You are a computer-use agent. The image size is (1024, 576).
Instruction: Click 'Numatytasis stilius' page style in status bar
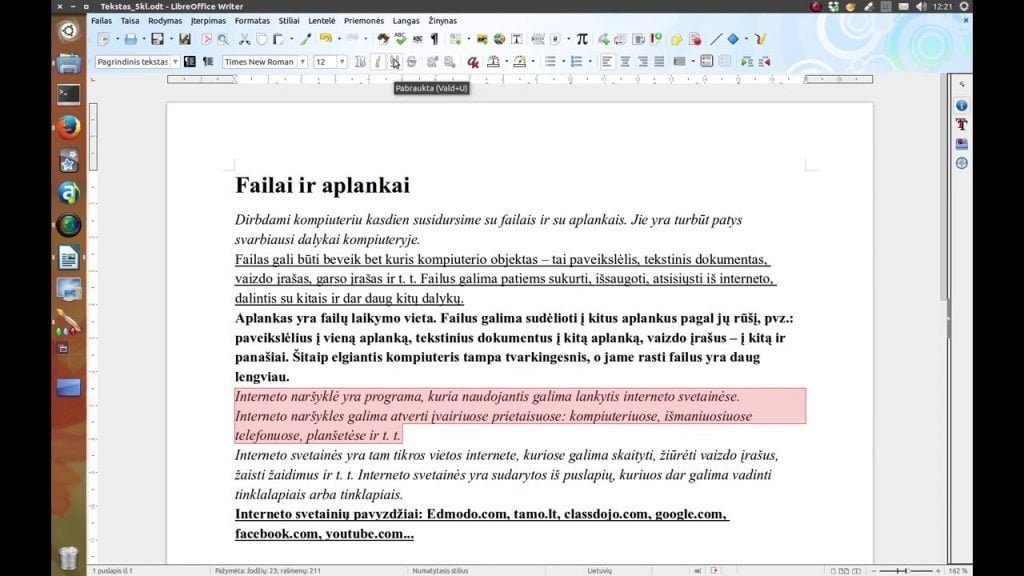point(440,571)
